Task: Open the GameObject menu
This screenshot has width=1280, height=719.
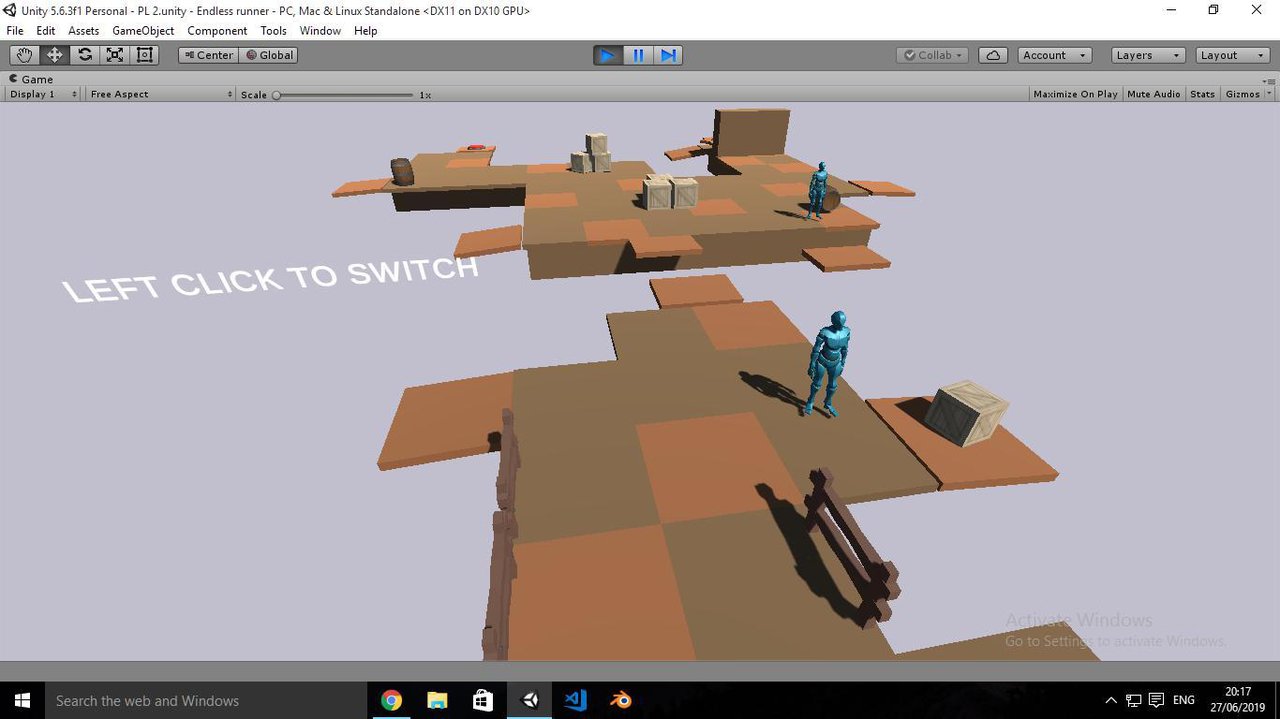Action: pos(143,31)
